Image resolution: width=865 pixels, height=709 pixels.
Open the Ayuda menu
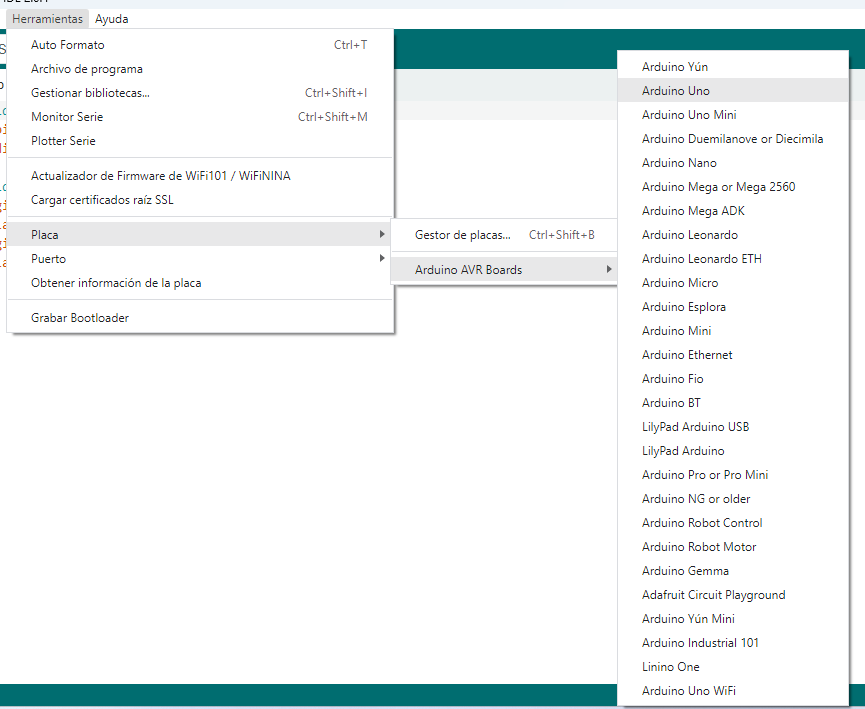(111, 19)
